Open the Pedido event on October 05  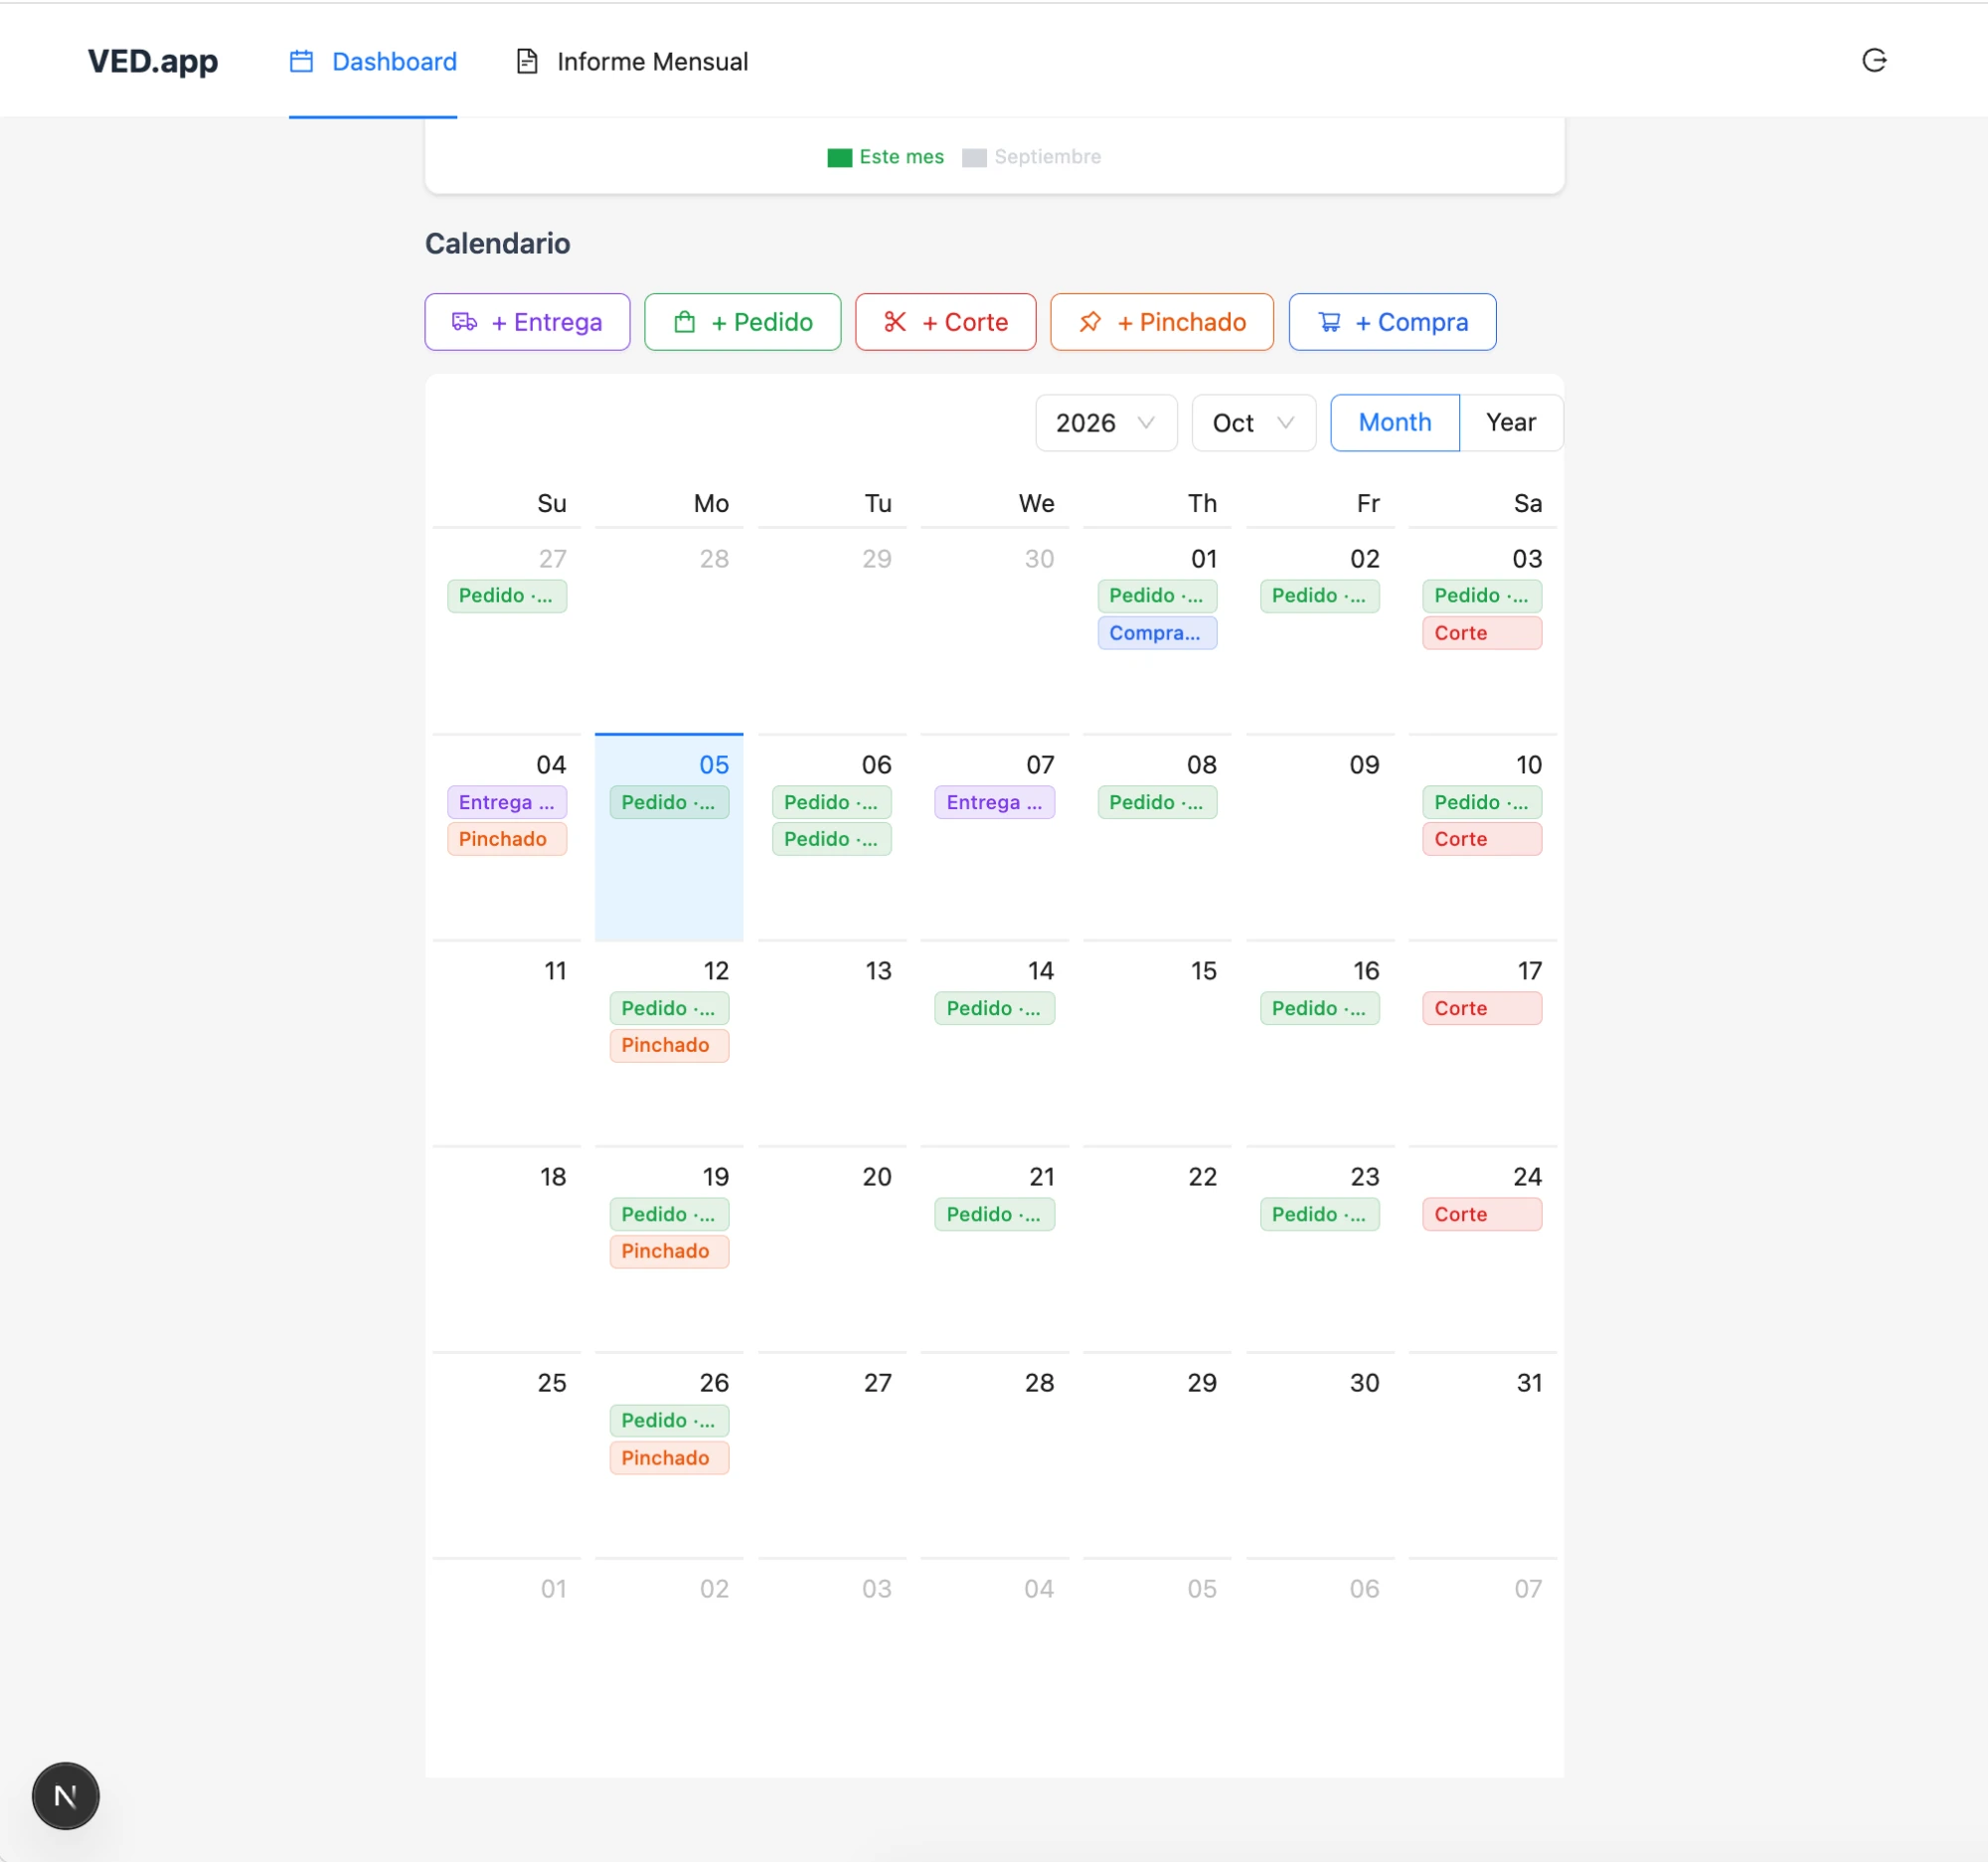click(x=669, y=802)
